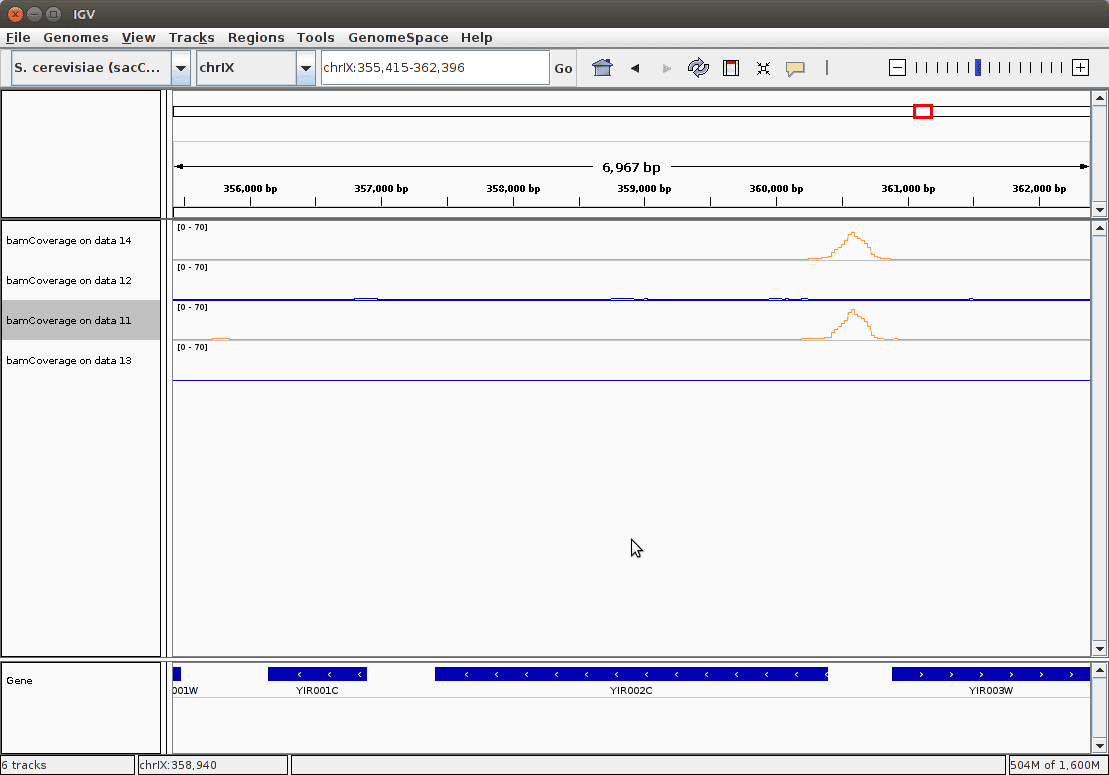Toggle the yellow popup behavior icon

pos(795,68)
